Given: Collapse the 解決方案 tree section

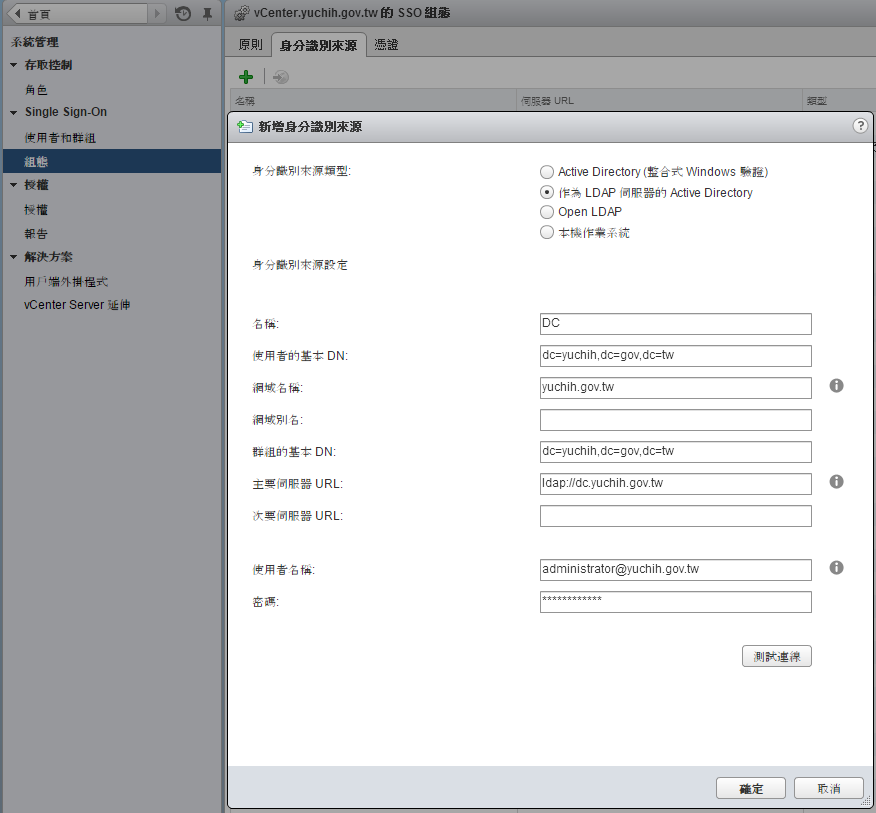Looking at the screenshot, I should coord(14,257).
